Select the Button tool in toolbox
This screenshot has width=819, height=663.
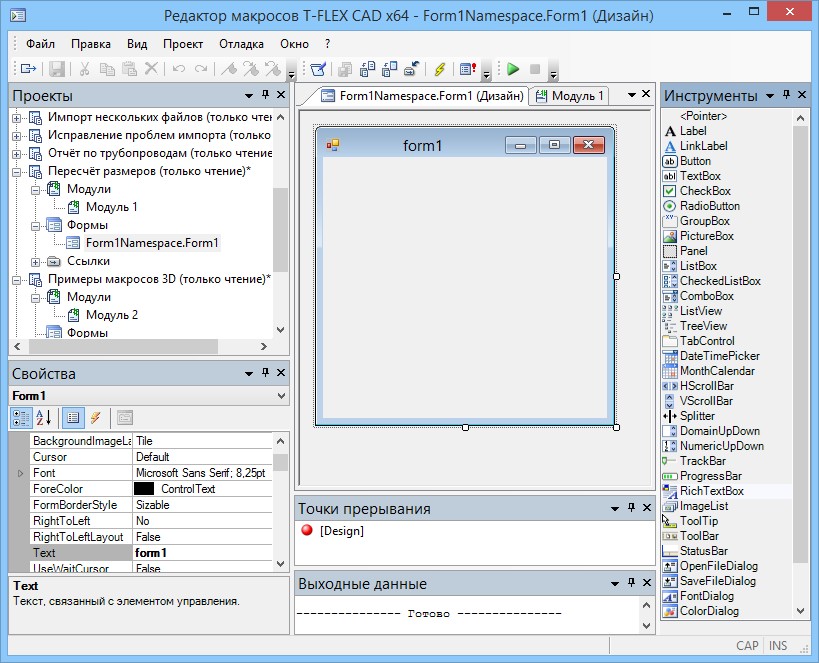[x=695, y=161]
